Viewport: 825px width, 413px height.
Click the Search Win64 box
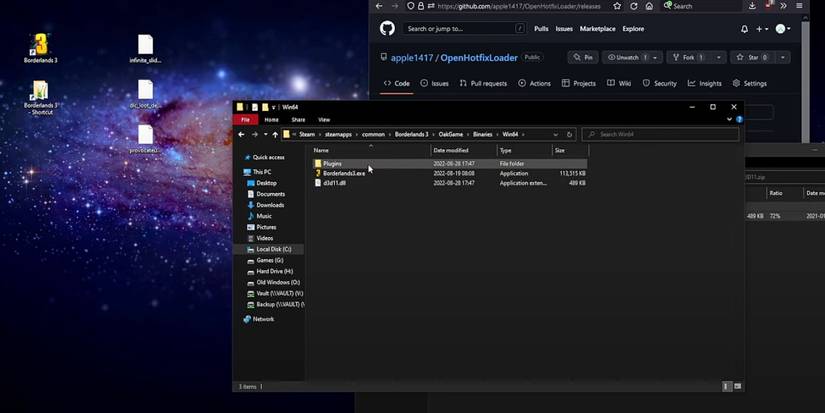(661, 134)
